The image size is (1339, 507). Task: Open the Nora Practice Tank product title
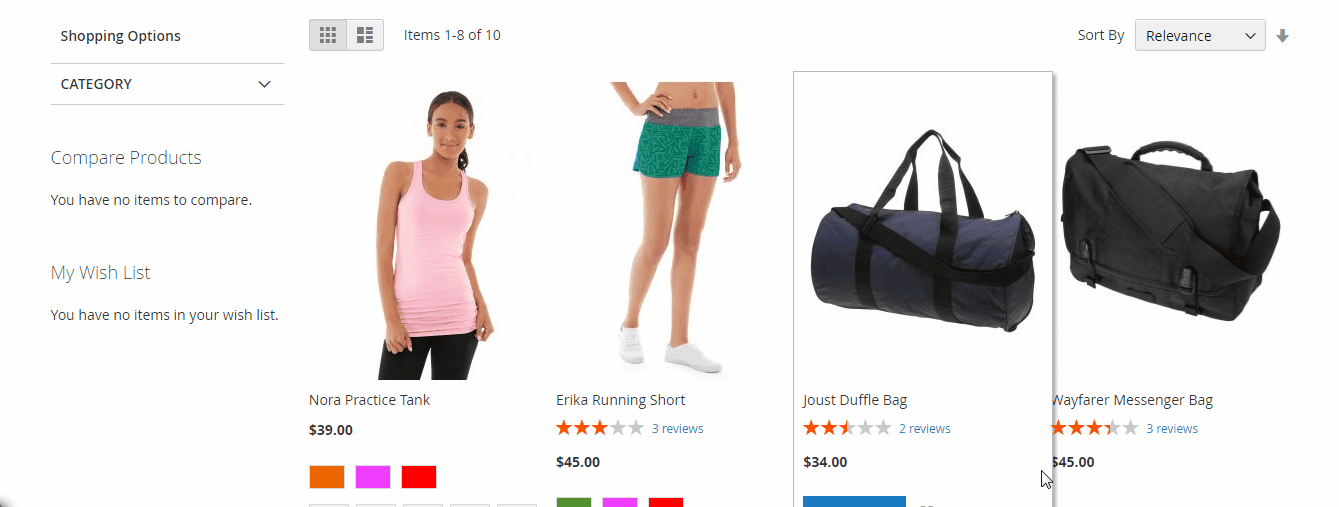point(369,400)
